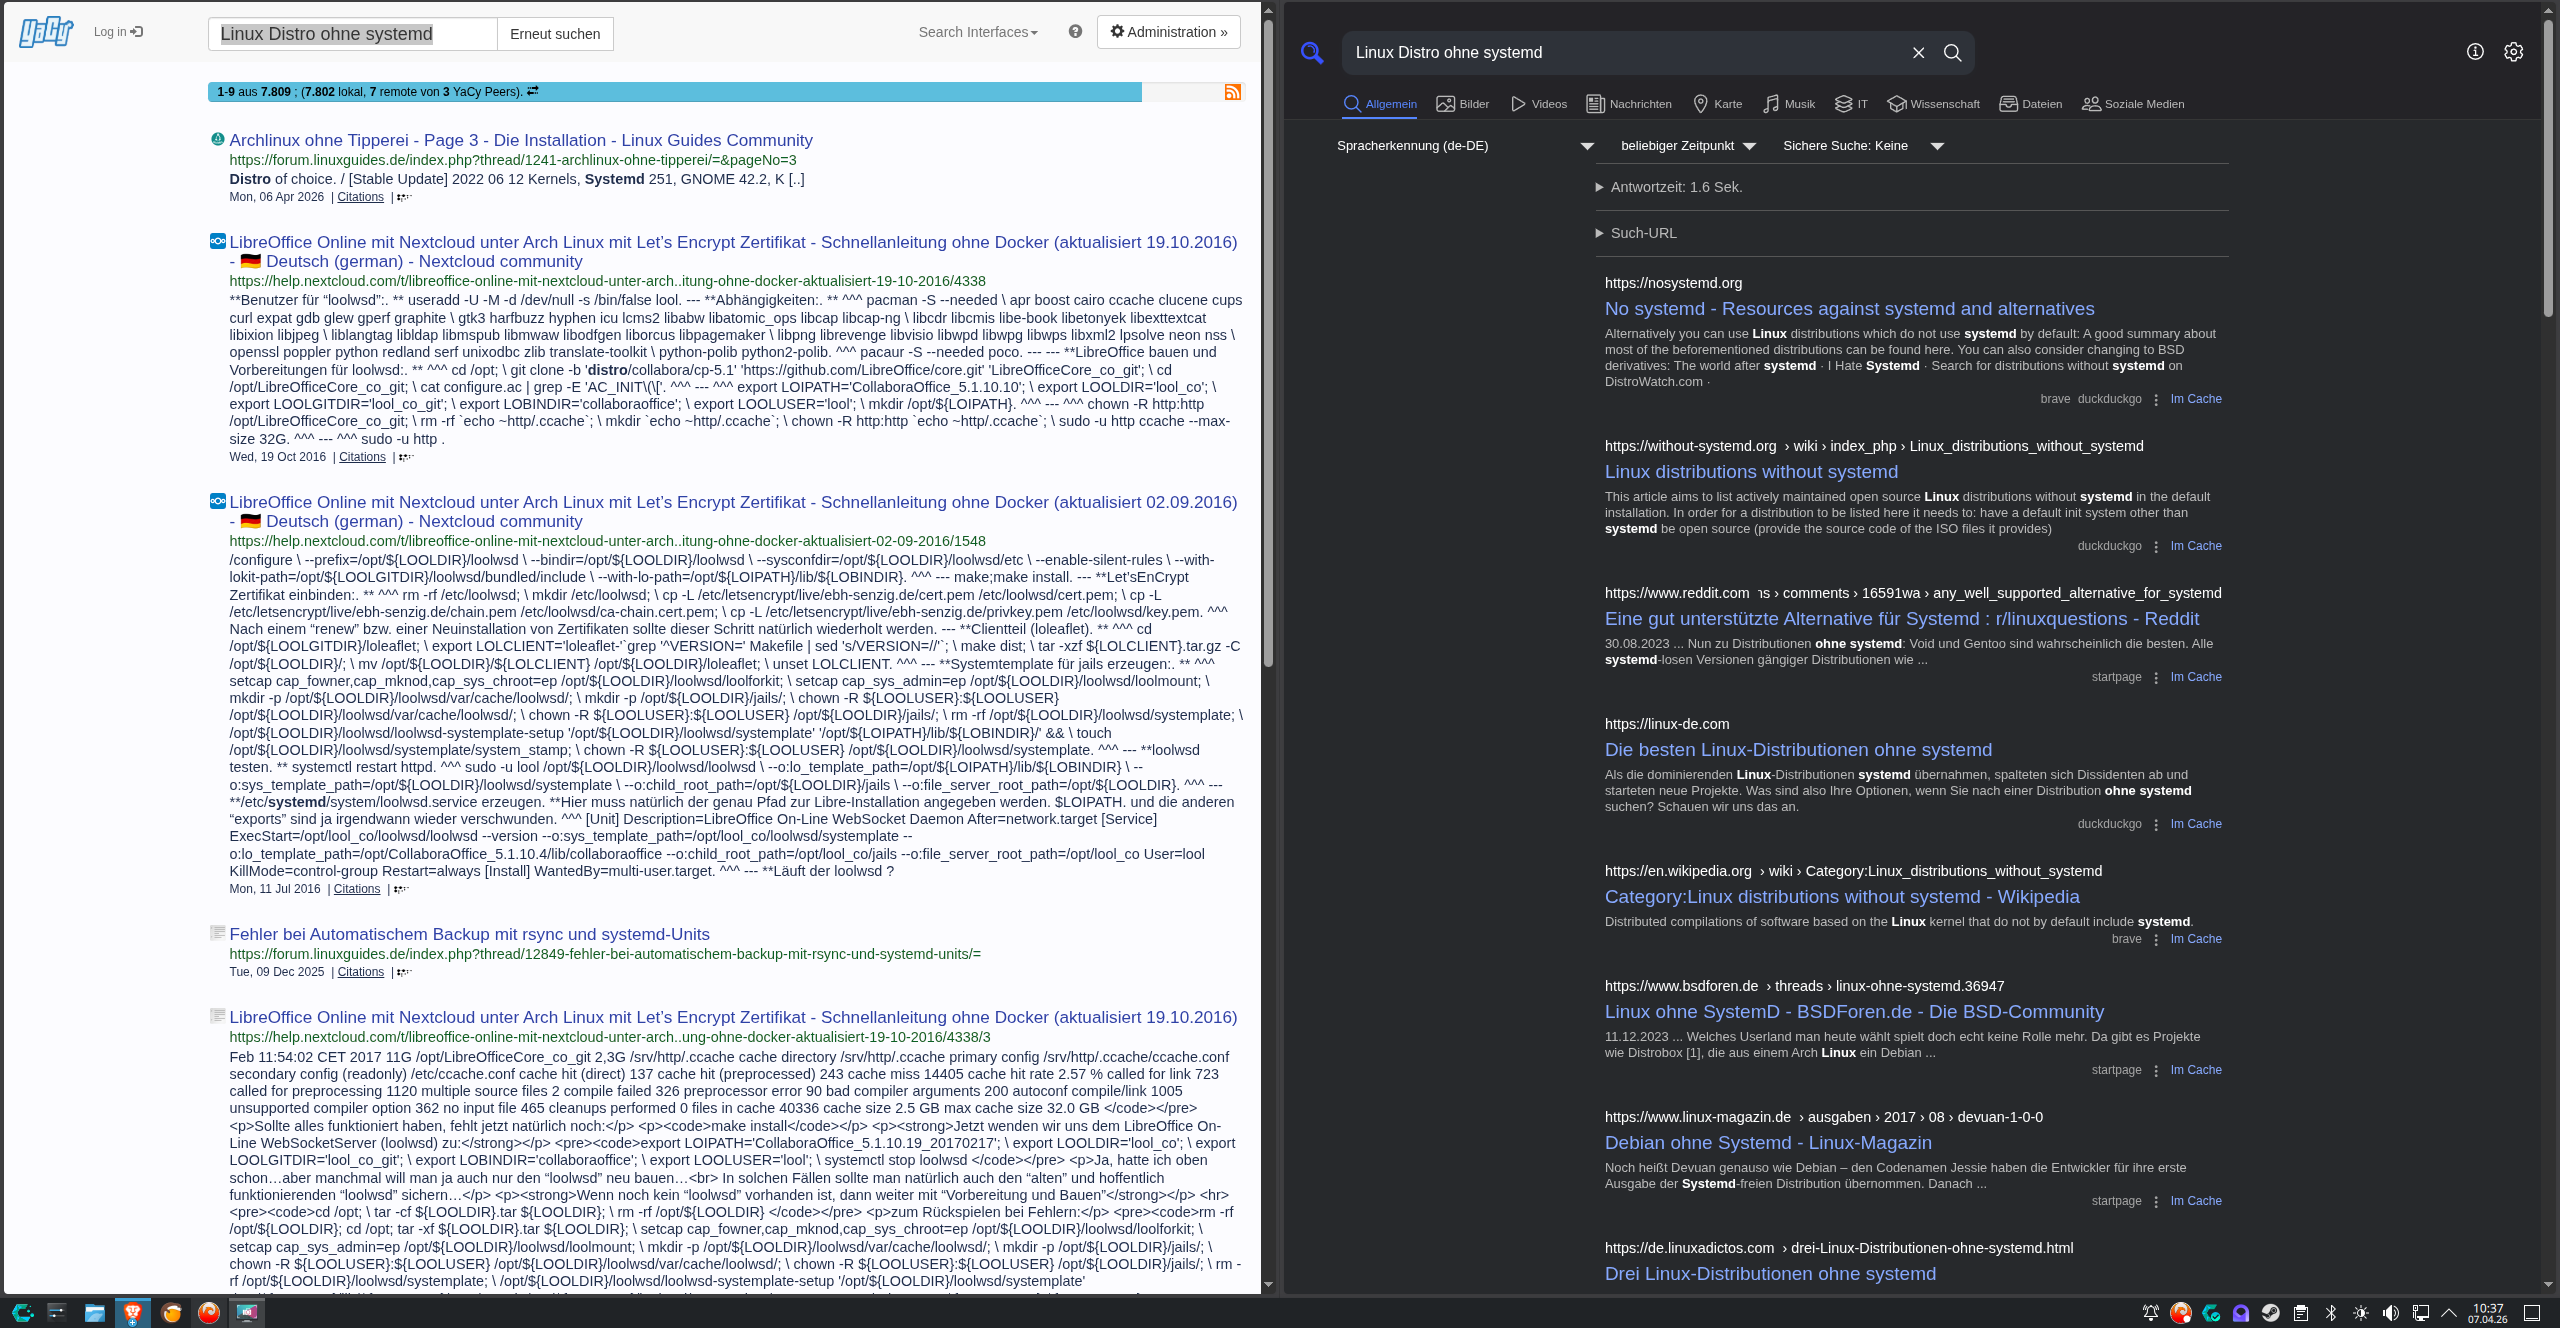Image resolution: width=2560 pixels, height=1328 pixels.
Task: Open more options for nosystemd.org result
Action: point(2156,400)
